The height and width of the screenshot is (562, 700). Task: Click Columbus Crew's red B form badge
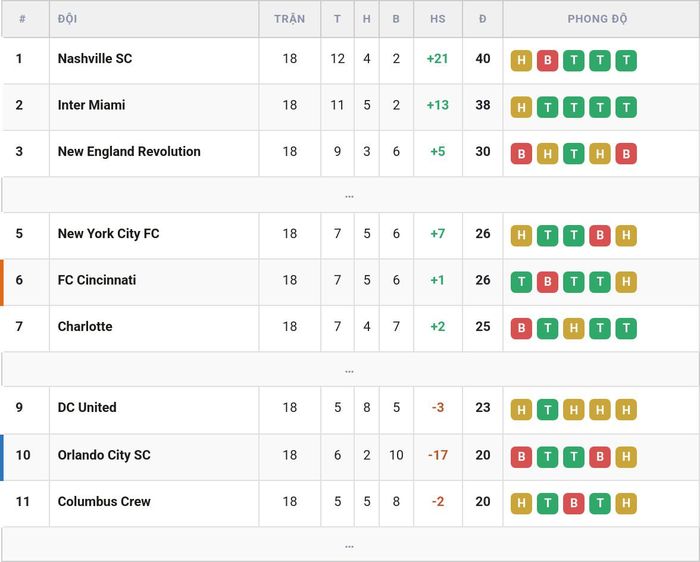(574, 504)
